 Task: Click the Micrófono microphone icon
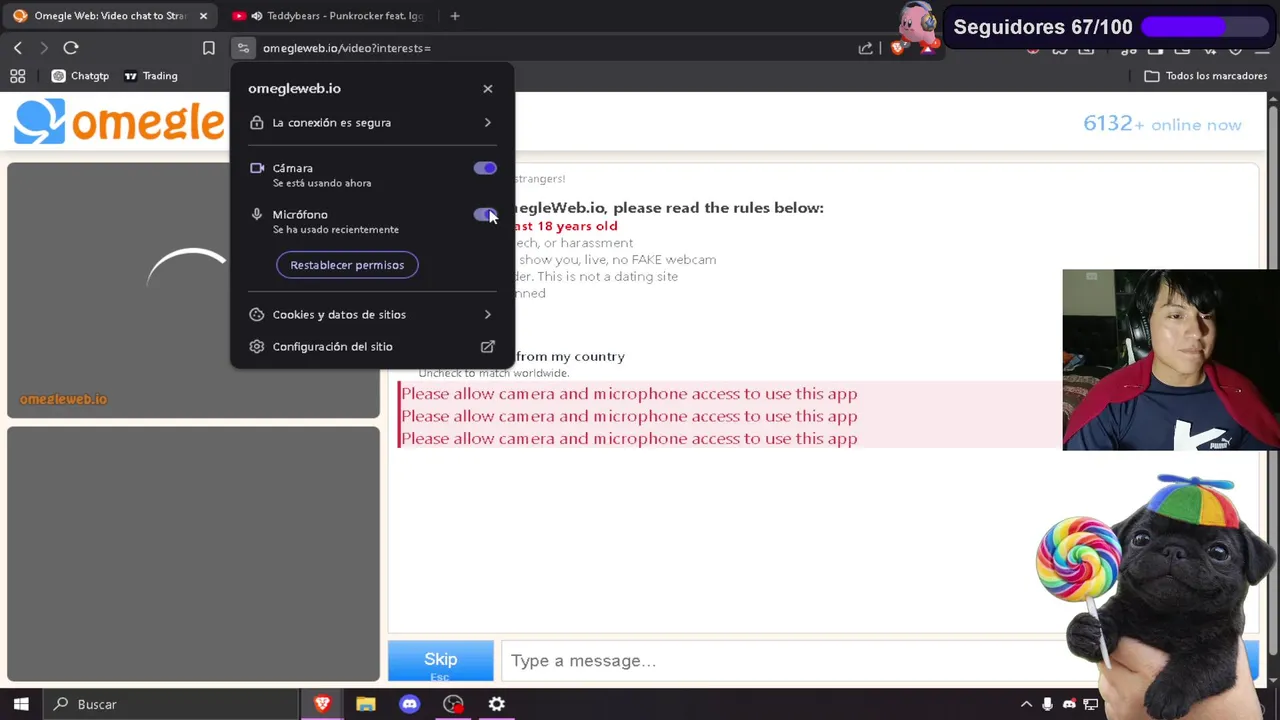pyautogui.click(x=257, y=214)
